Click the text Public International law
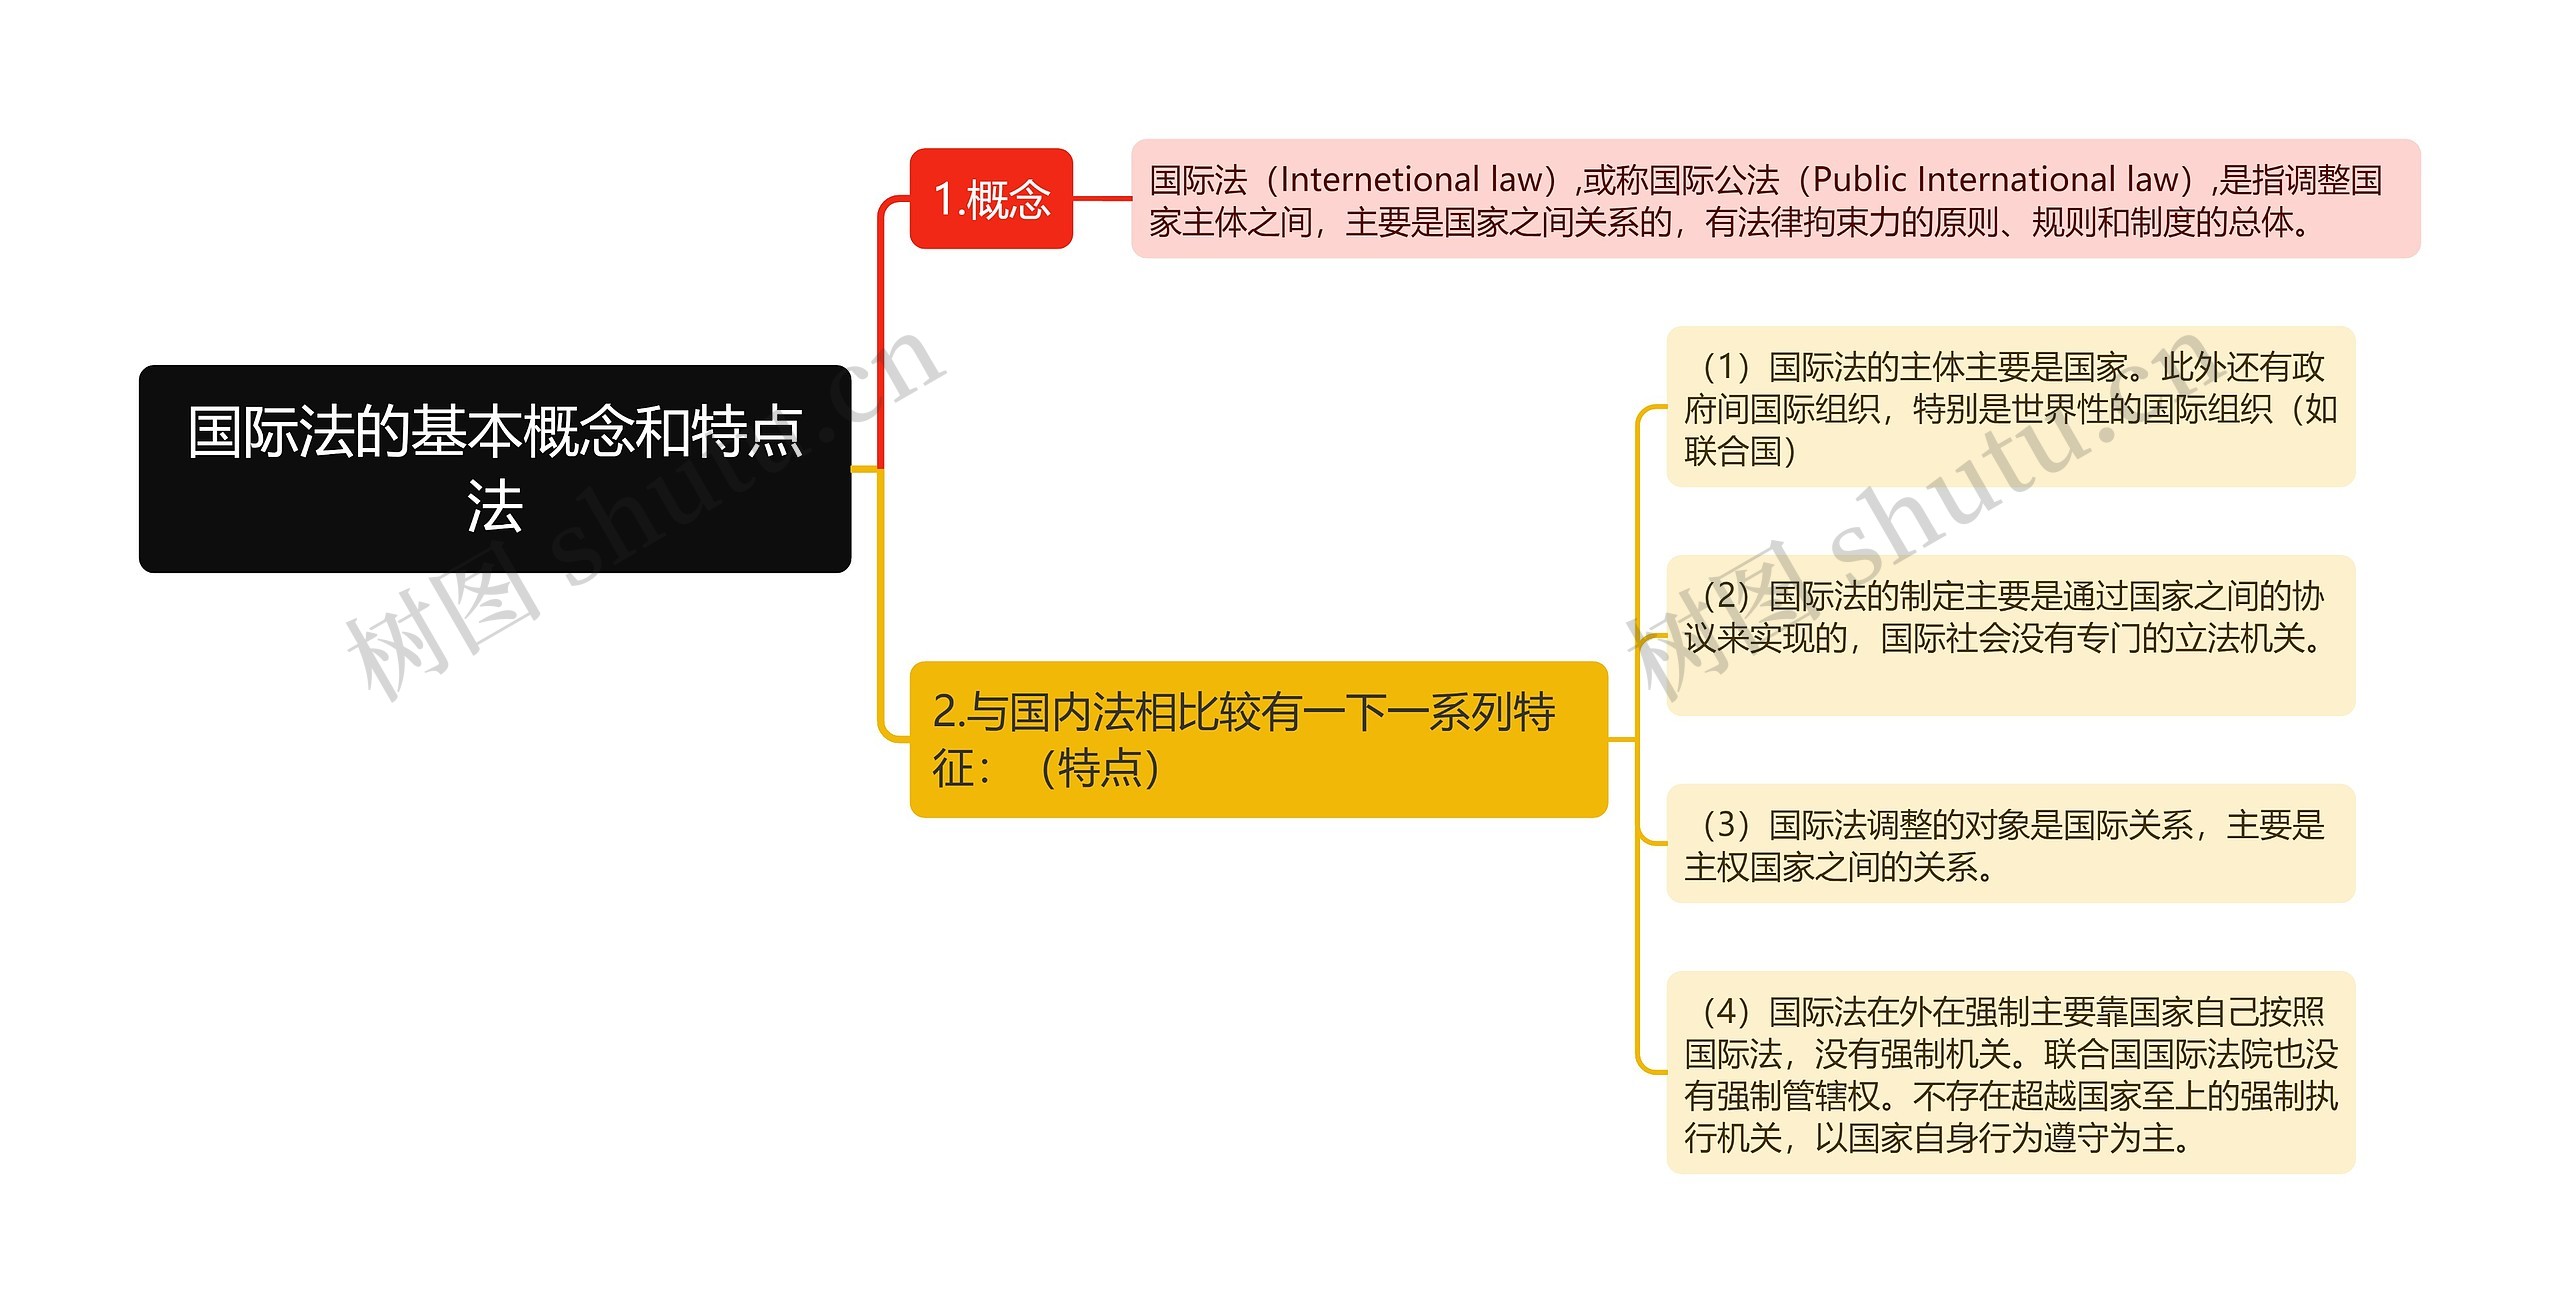The image size is (2560, 1313). (1995, 180)
